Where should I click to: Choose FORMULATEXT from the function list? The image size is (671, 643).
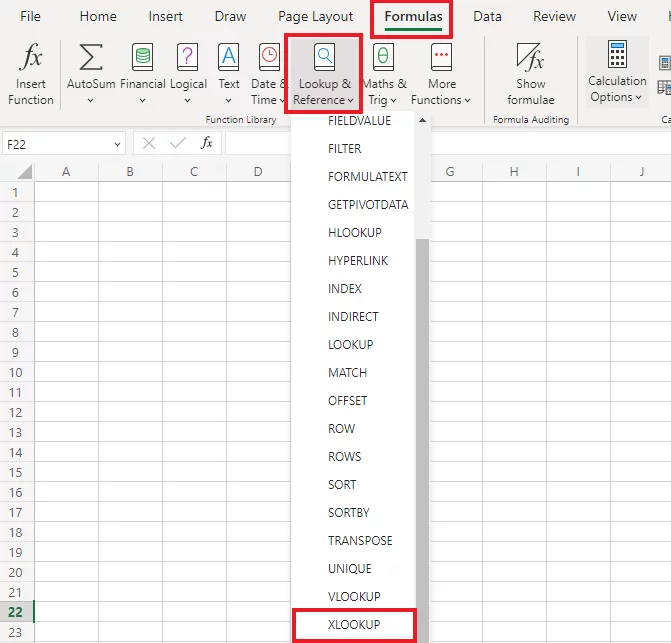point(354,177)
